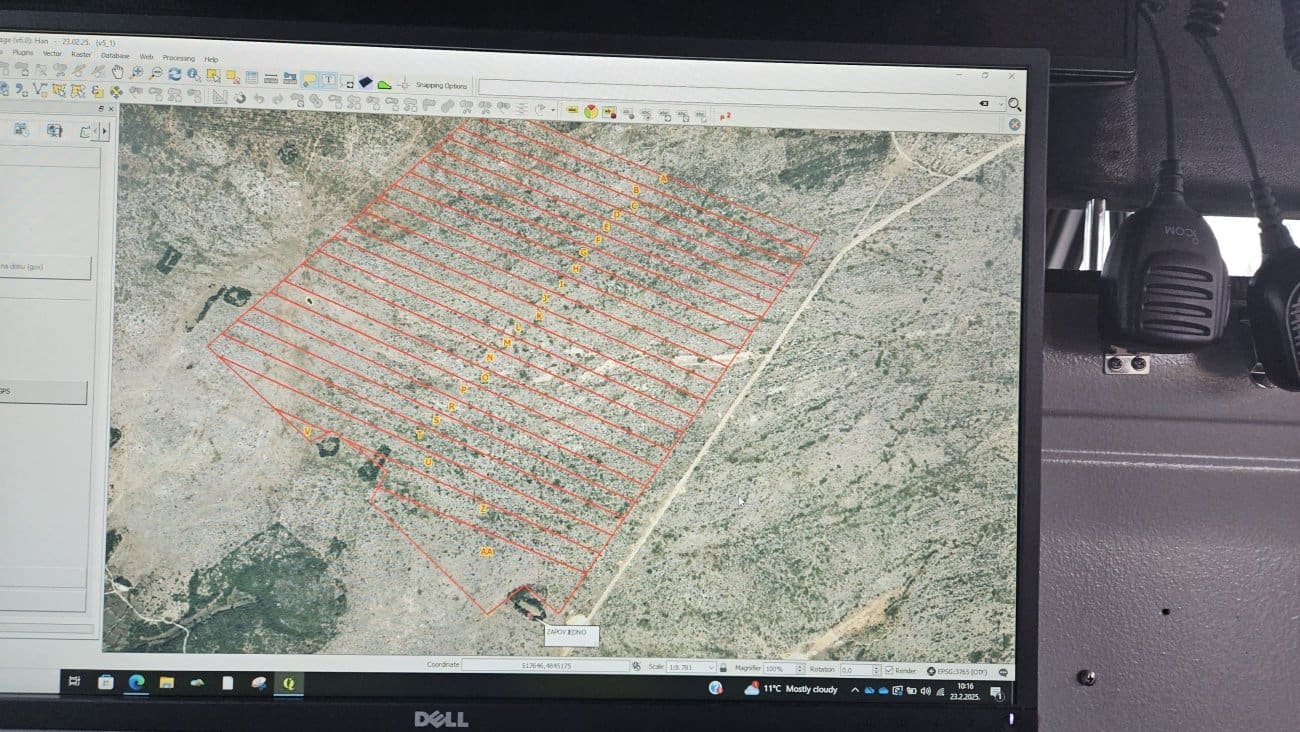Image resolution: width=1300 pixels, height=732 pixels.
Task: Refresh the map canvas
Action: point(174,73)
